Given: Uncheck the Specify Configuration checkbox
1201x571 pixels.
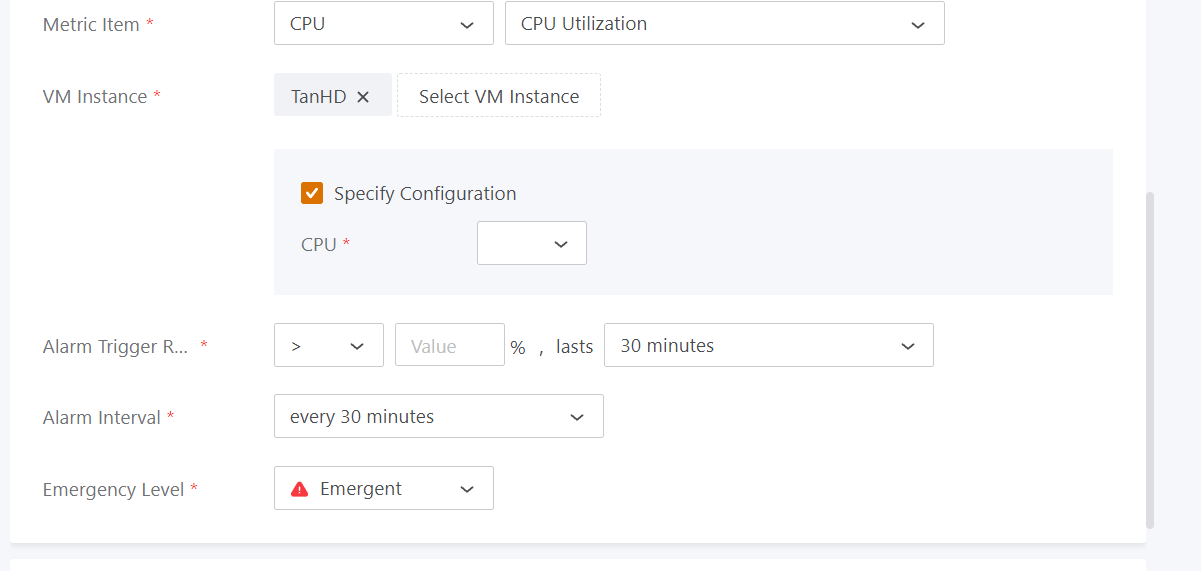Looking at the screenshot, I should pyautogui.click(x=312, y=193).
